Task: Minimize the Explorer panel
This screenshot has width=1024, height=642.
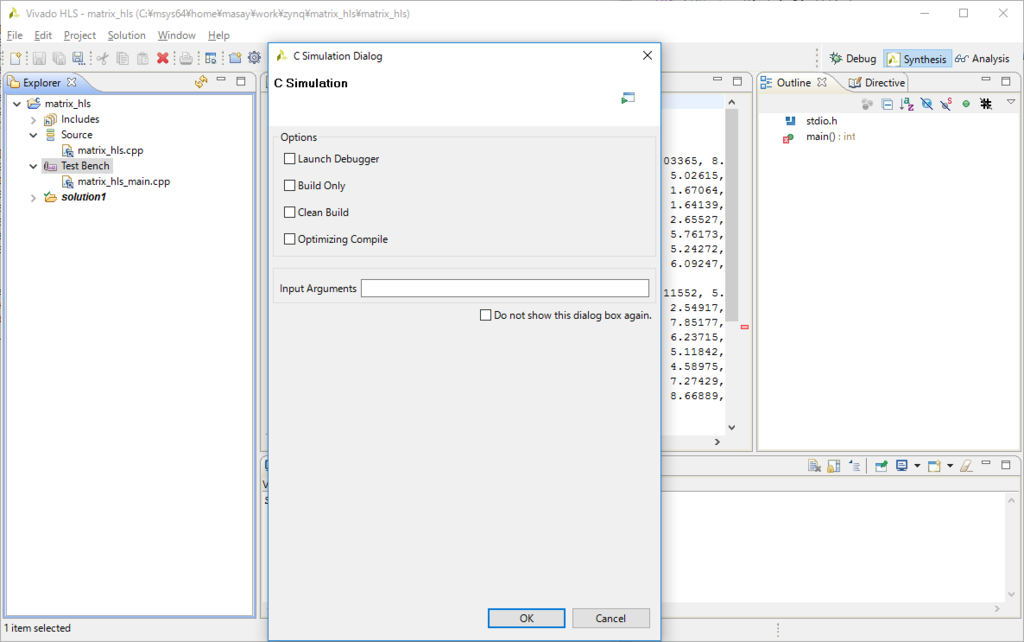Action: [x=221, y=81]
